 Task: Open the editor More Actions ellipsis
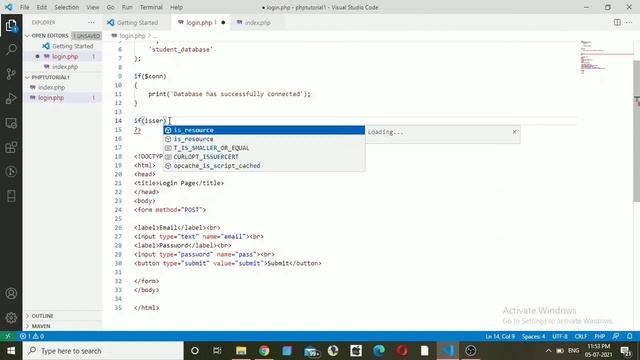click(629, 22)
